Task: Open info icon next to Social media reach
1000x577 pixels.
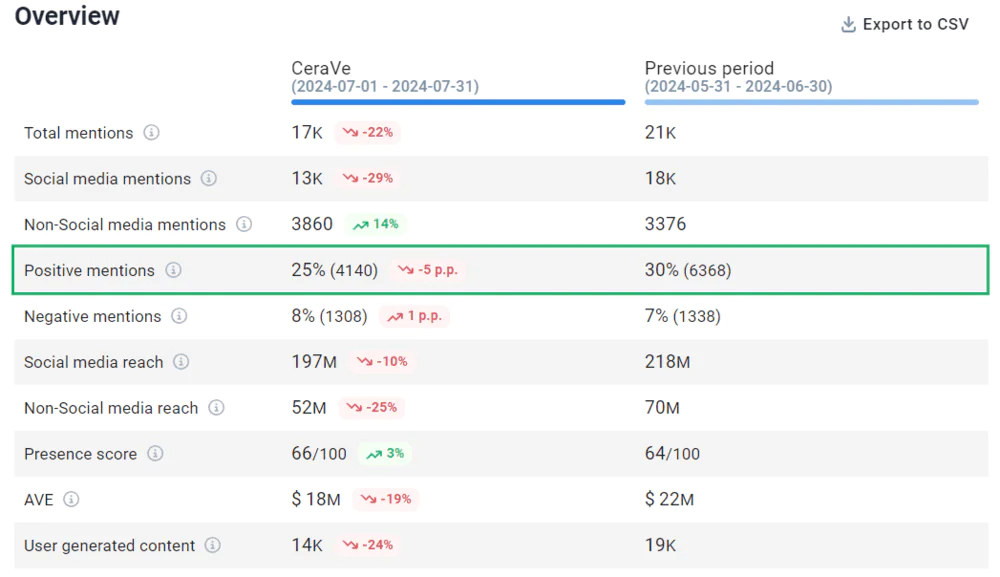Action: click(181, 362)
